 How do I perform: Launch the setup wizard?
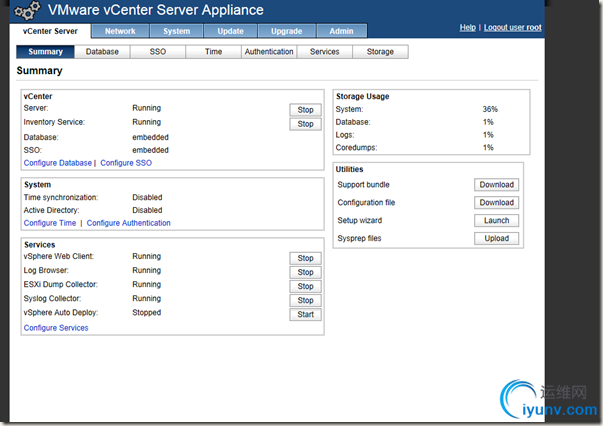pos(496,221)
